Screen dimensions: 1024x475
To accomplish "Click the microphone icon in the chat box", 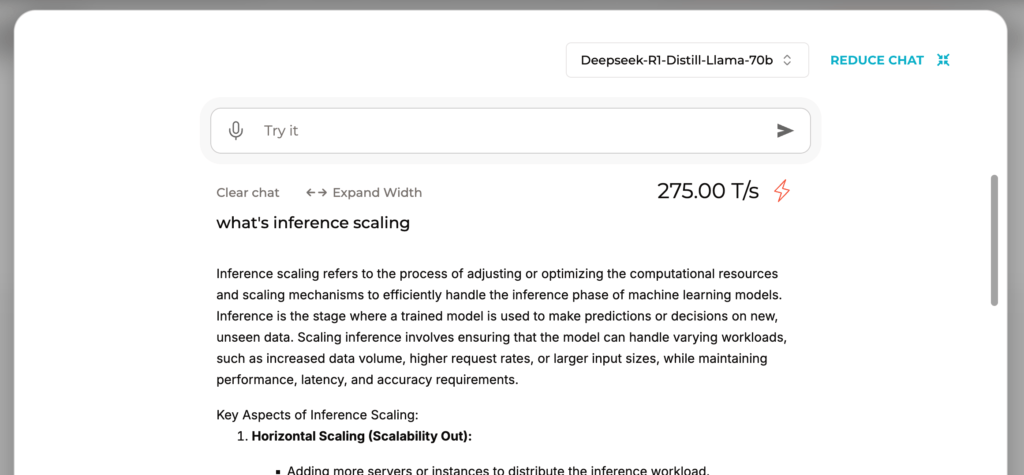I will point(236,131).
